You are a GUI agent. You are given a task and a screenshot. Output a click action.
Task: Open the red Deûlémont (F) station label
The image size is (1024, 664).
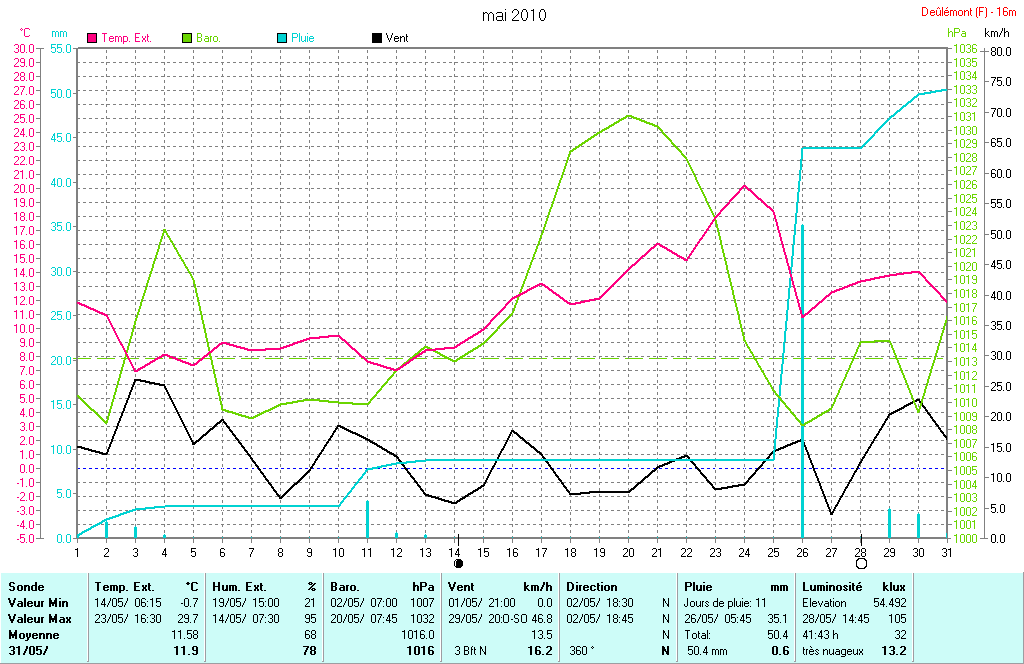tap(969, 12)
